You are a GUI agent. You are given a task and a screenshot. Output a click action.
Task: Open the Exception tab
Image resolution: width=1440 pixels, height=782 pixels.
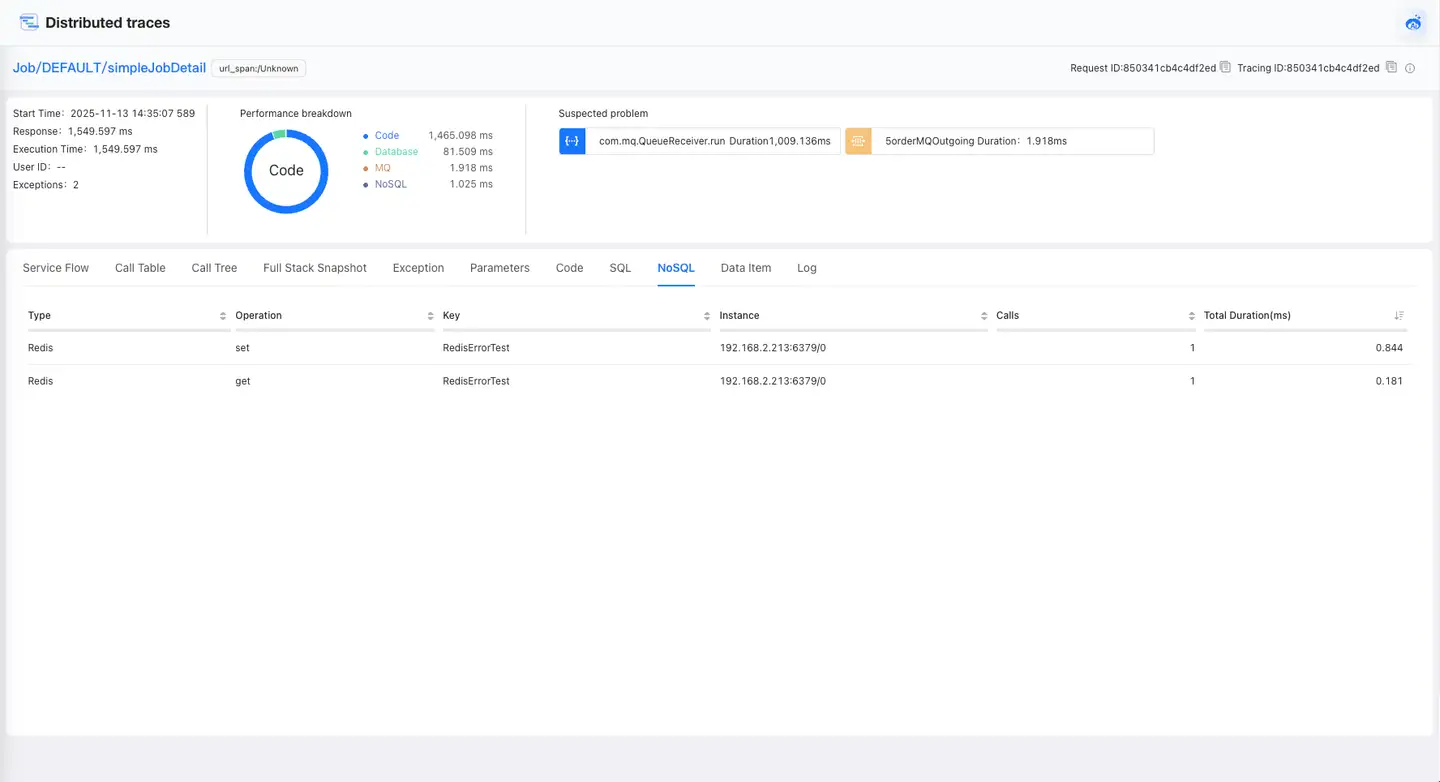pos(418,267)
